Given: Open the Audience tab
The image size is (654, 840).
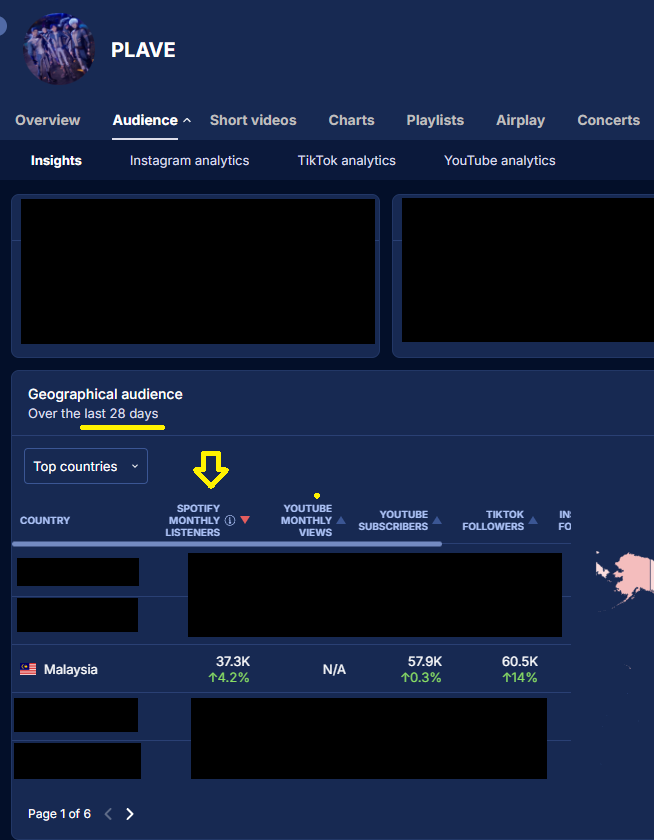Looking at the screenshot, I should point(145,120).
